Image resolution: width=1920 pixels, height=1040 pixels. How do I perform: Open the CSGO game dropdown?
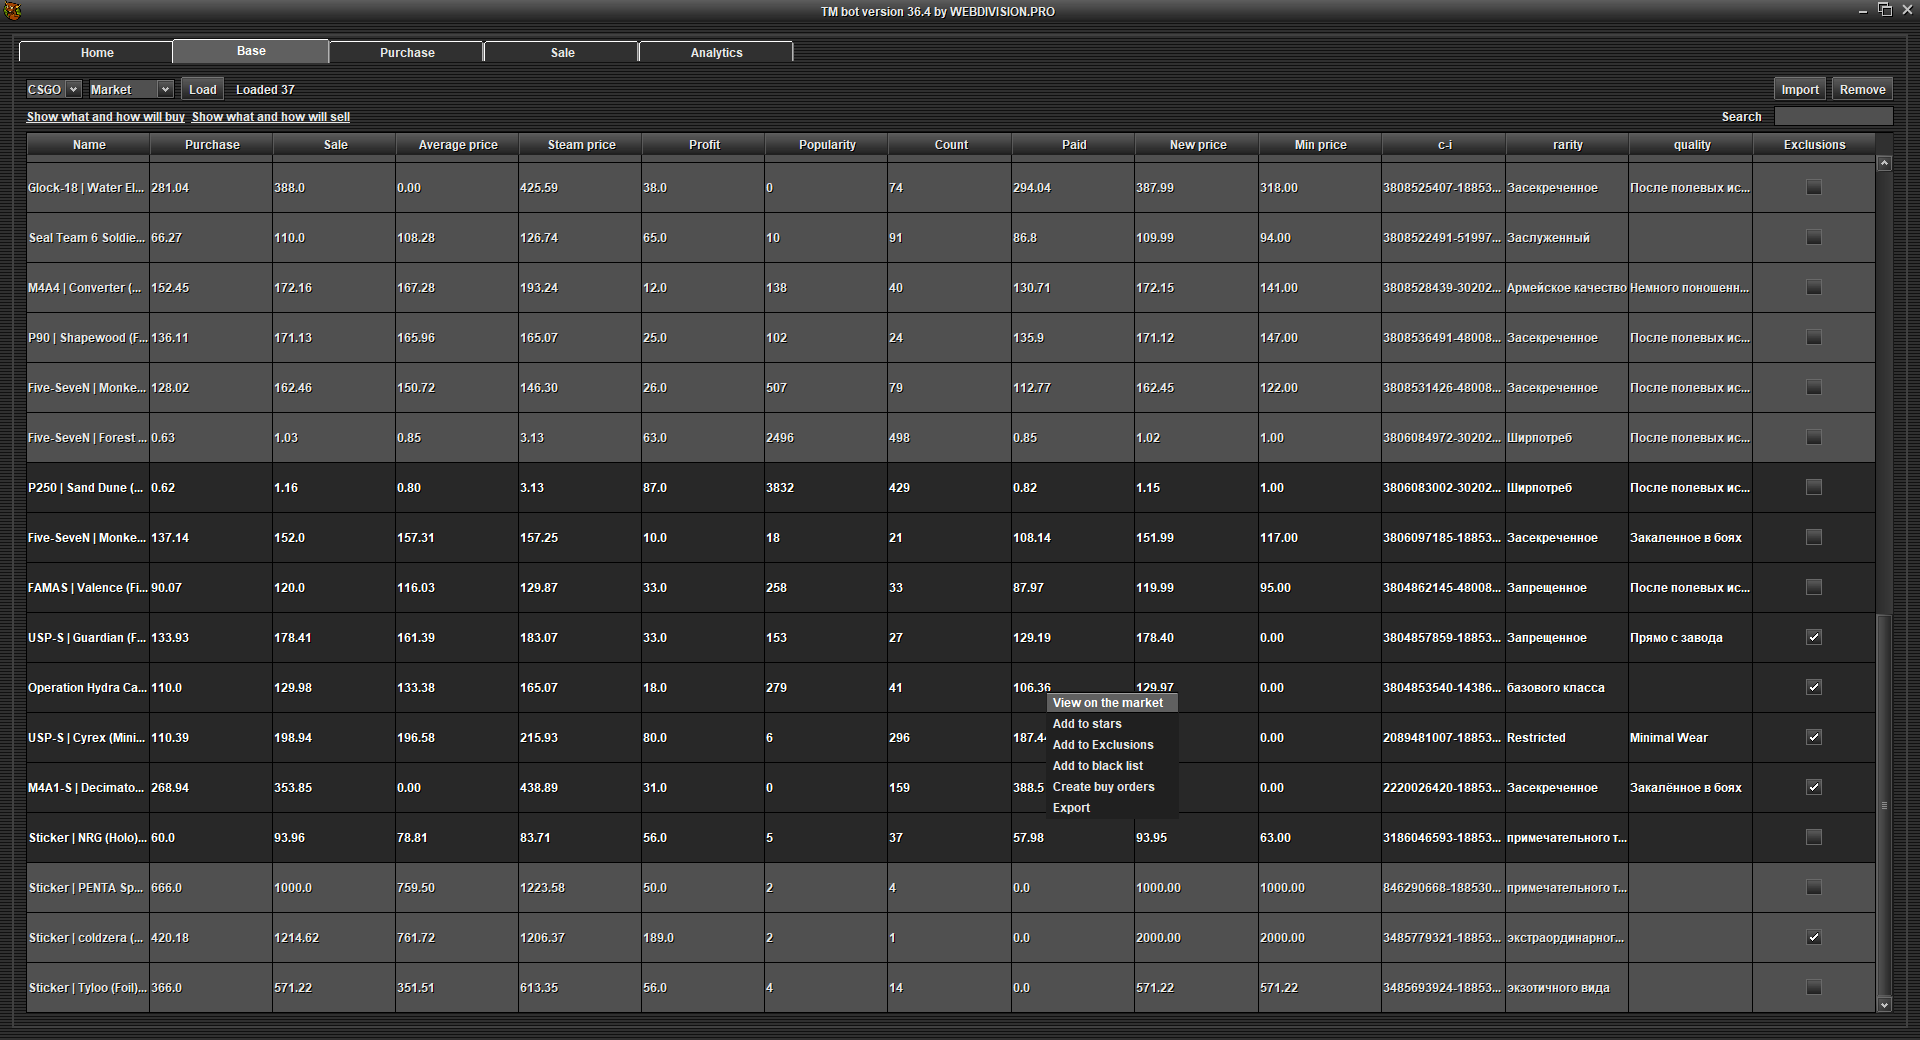pyautogui.click(x=53, y=90)
